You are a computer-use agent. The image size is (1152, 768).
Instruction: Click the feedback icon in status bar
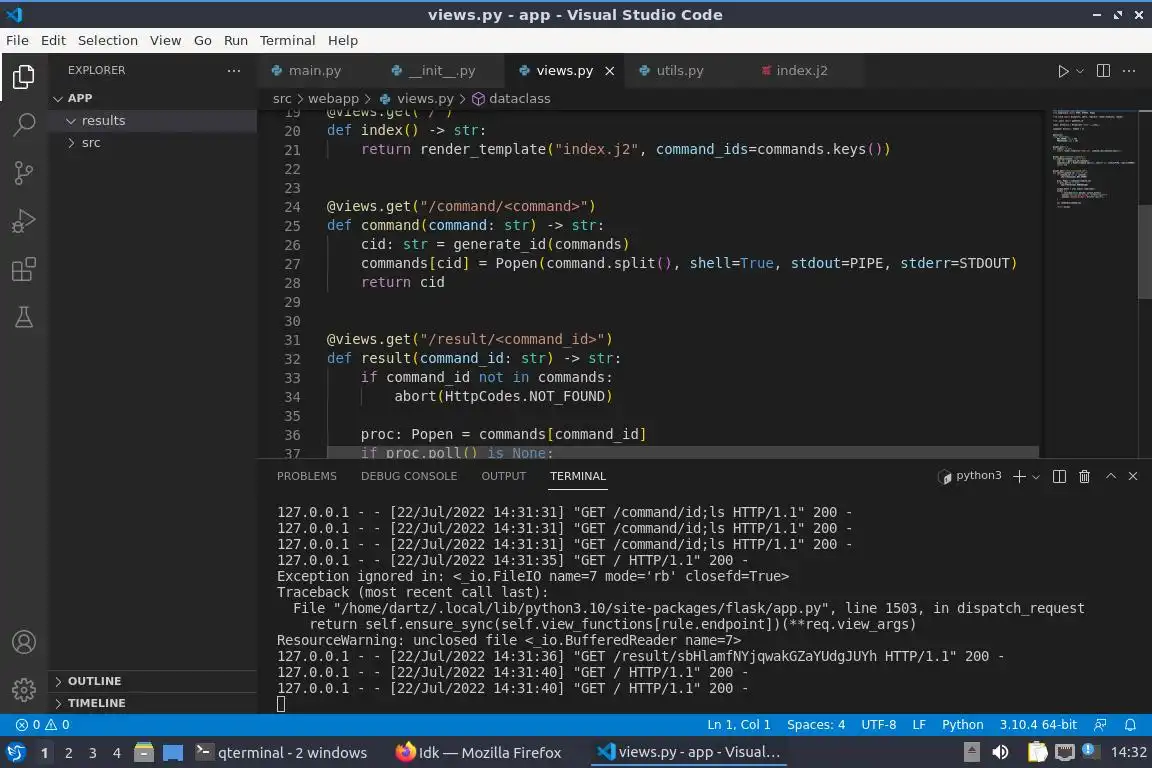pos(1100,725)
